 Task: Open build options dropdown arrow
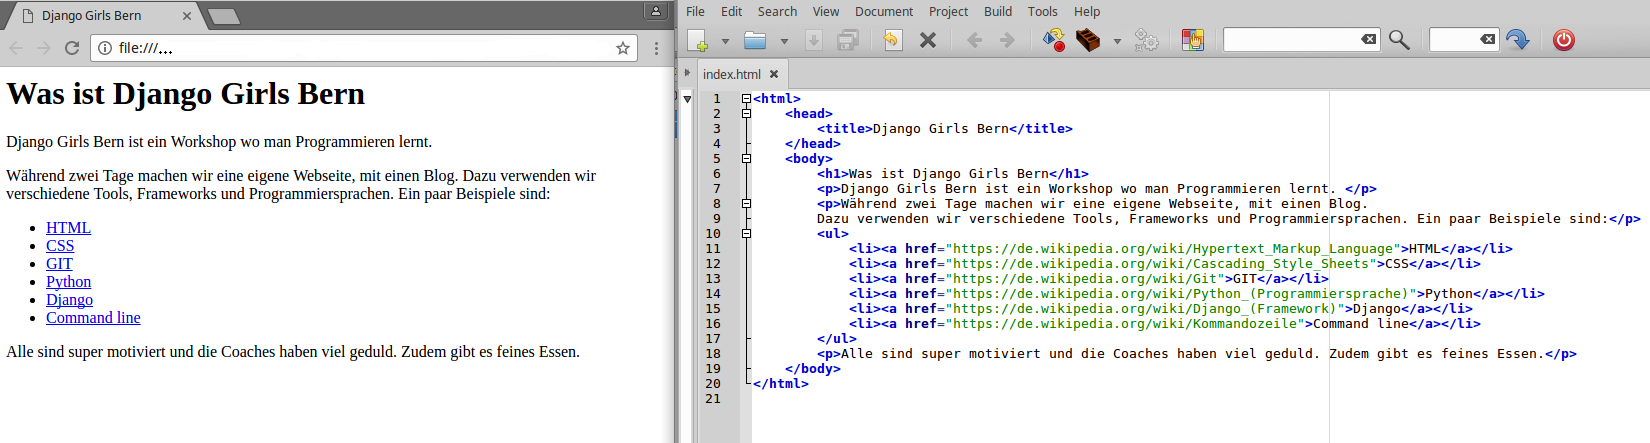pos(1117,41)
